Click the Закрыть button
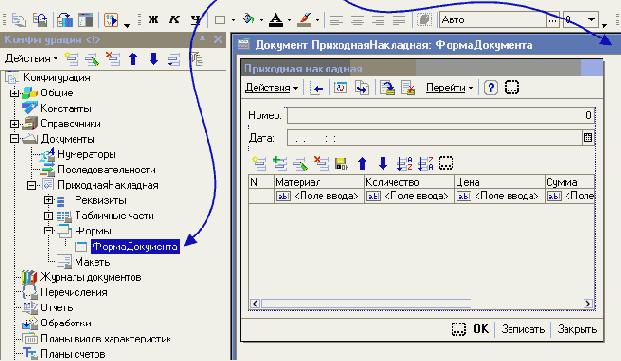This screenshot has height=361, width=621. coord(577,329)
